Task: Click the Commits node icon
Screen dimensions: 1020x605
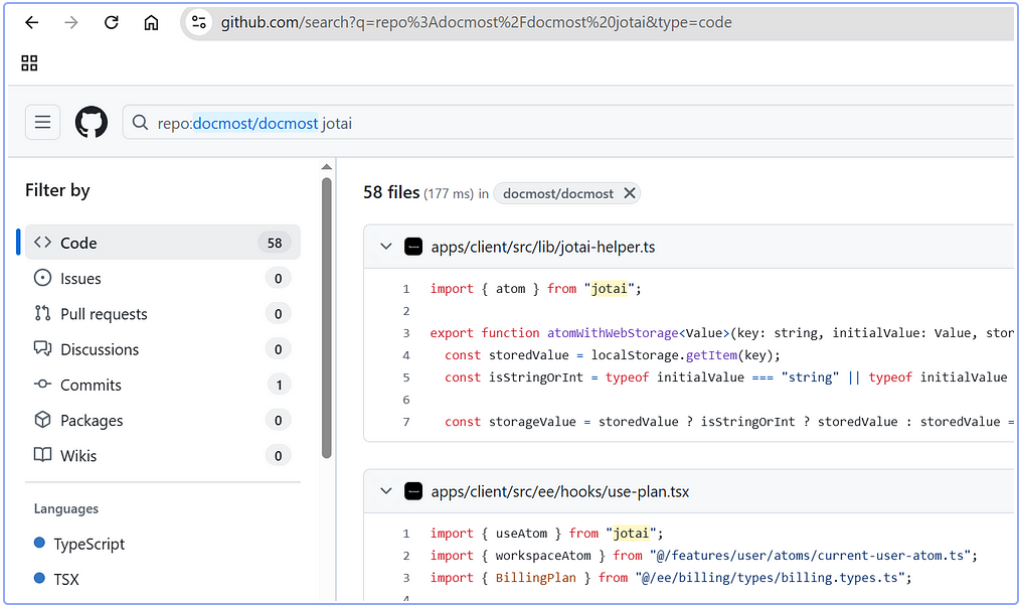Action: pos(42,384)
